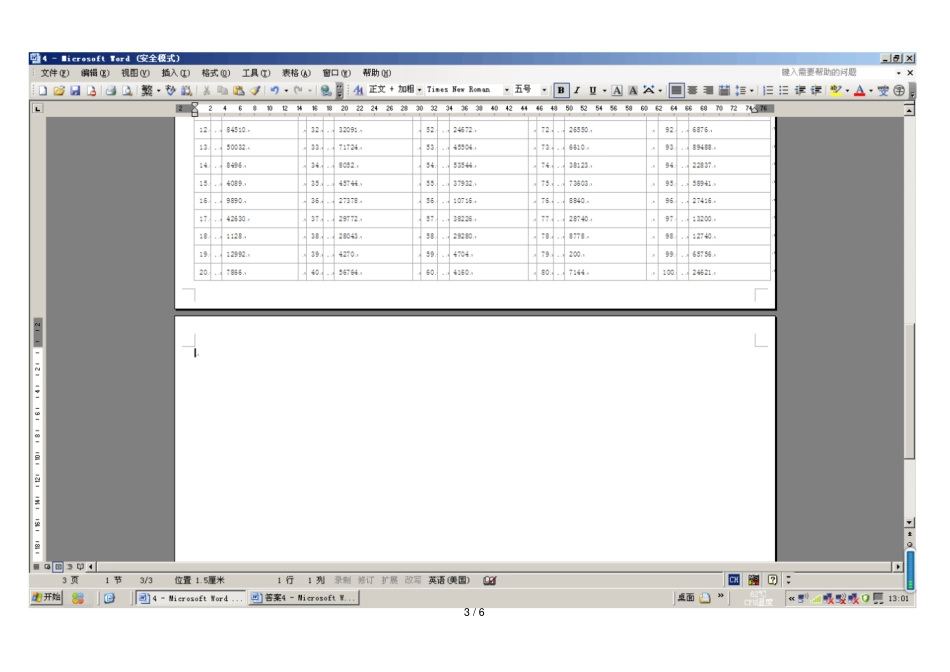Image resolution: width=950 pixels, height=672 pixels.
Task: Run spelling and grammar check
Action: tap(170, 90)
